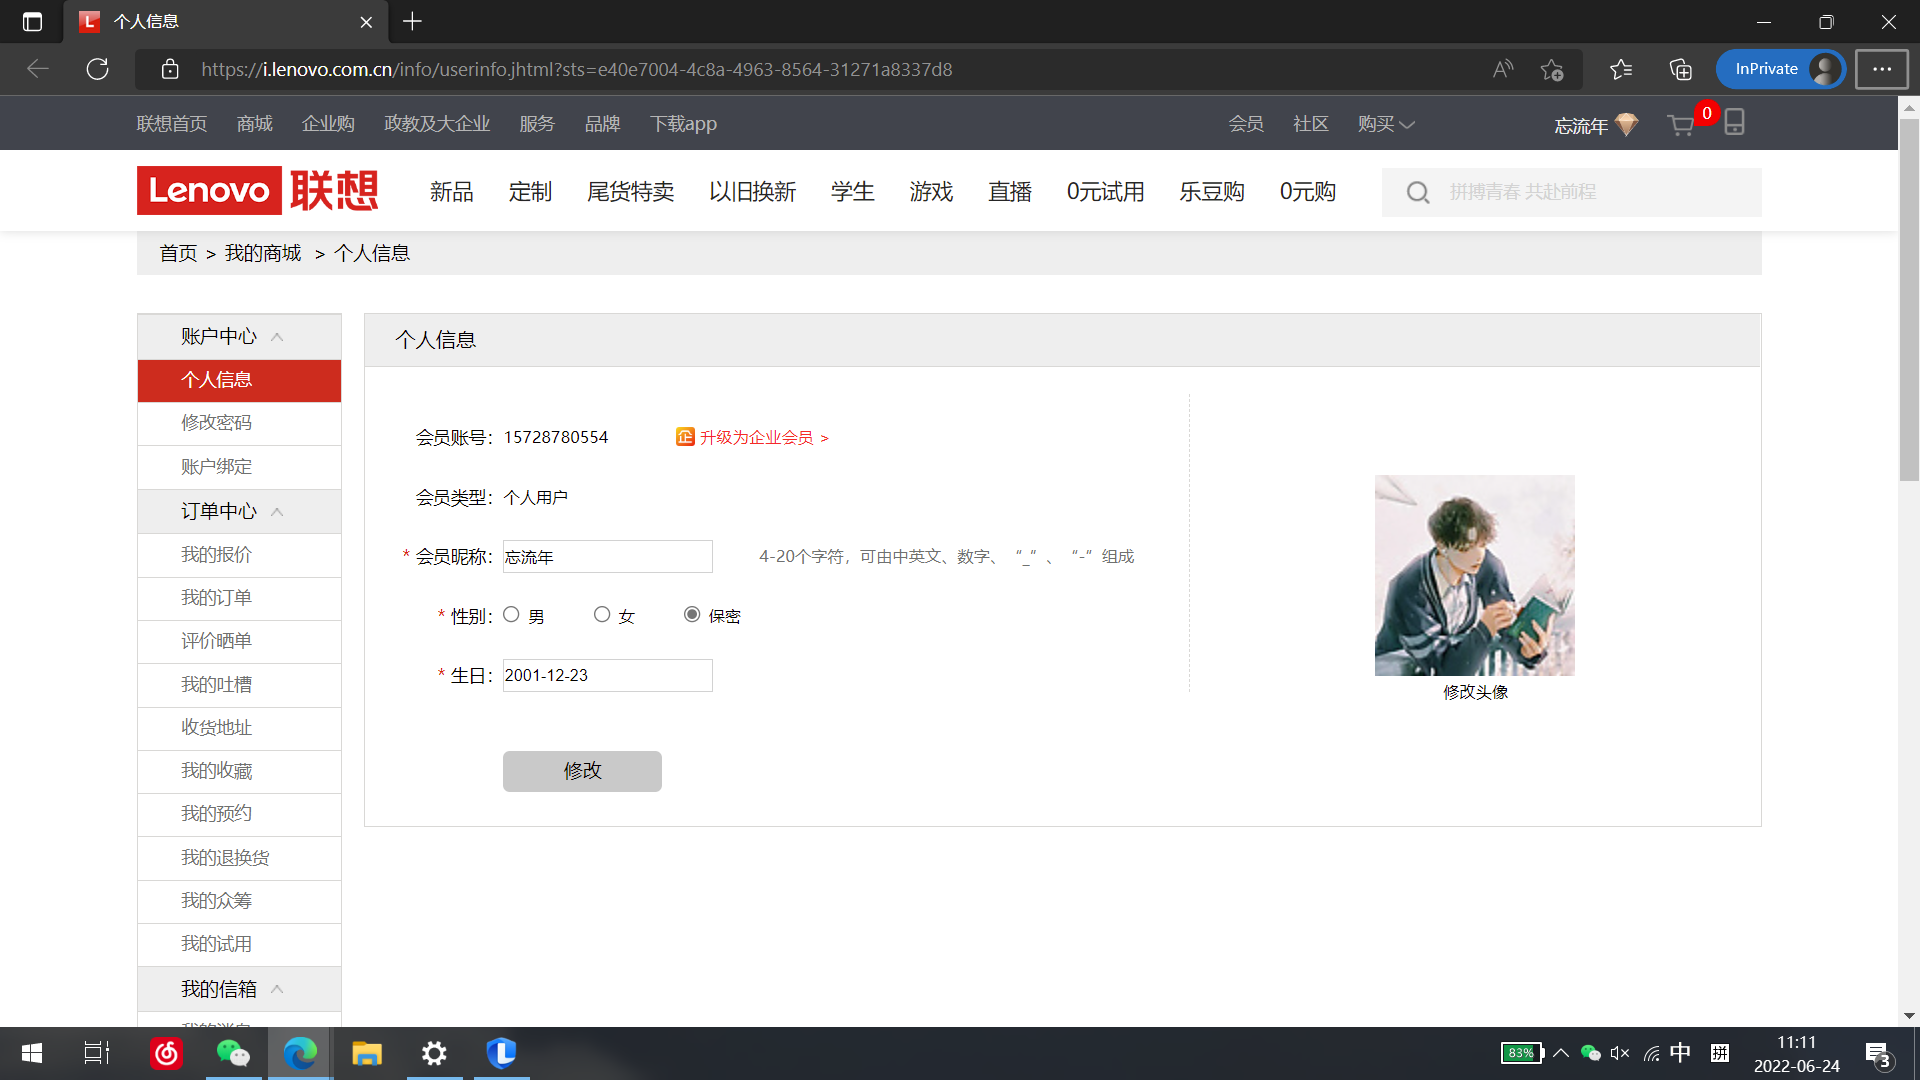Open the 定制 navigation tab
This screenshot has height=1080, width=1920.
(530, 192)
